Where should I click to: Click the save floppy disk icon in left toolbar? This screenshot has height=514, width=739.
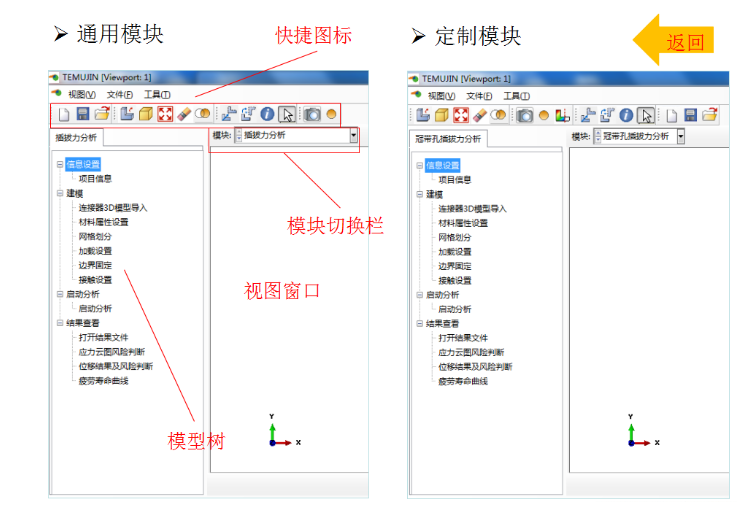(x=83, y=115)
